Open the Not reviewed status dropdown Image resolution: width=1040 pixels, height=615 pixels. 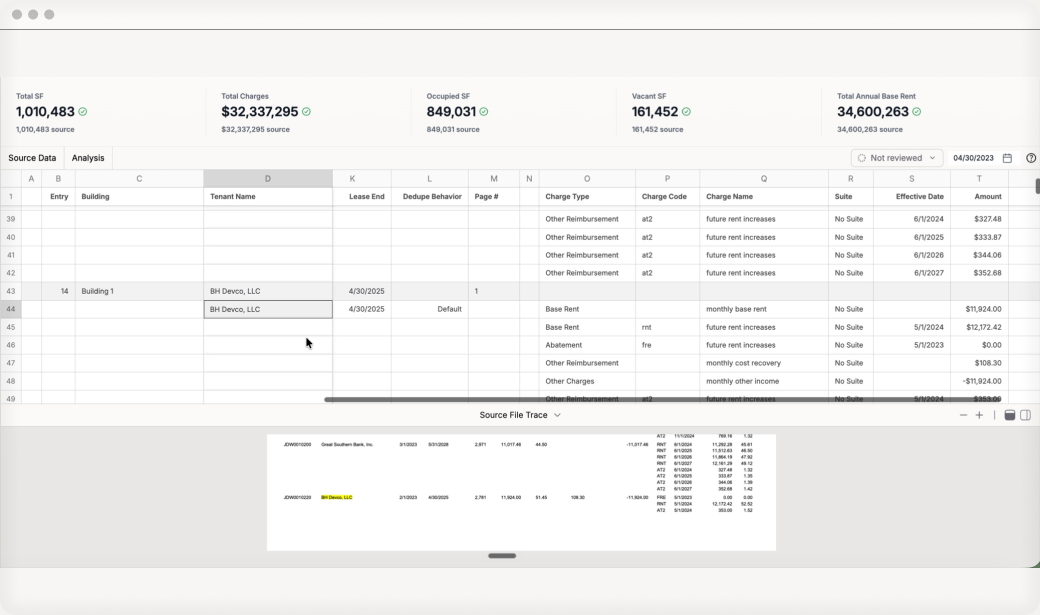[898, 158]
